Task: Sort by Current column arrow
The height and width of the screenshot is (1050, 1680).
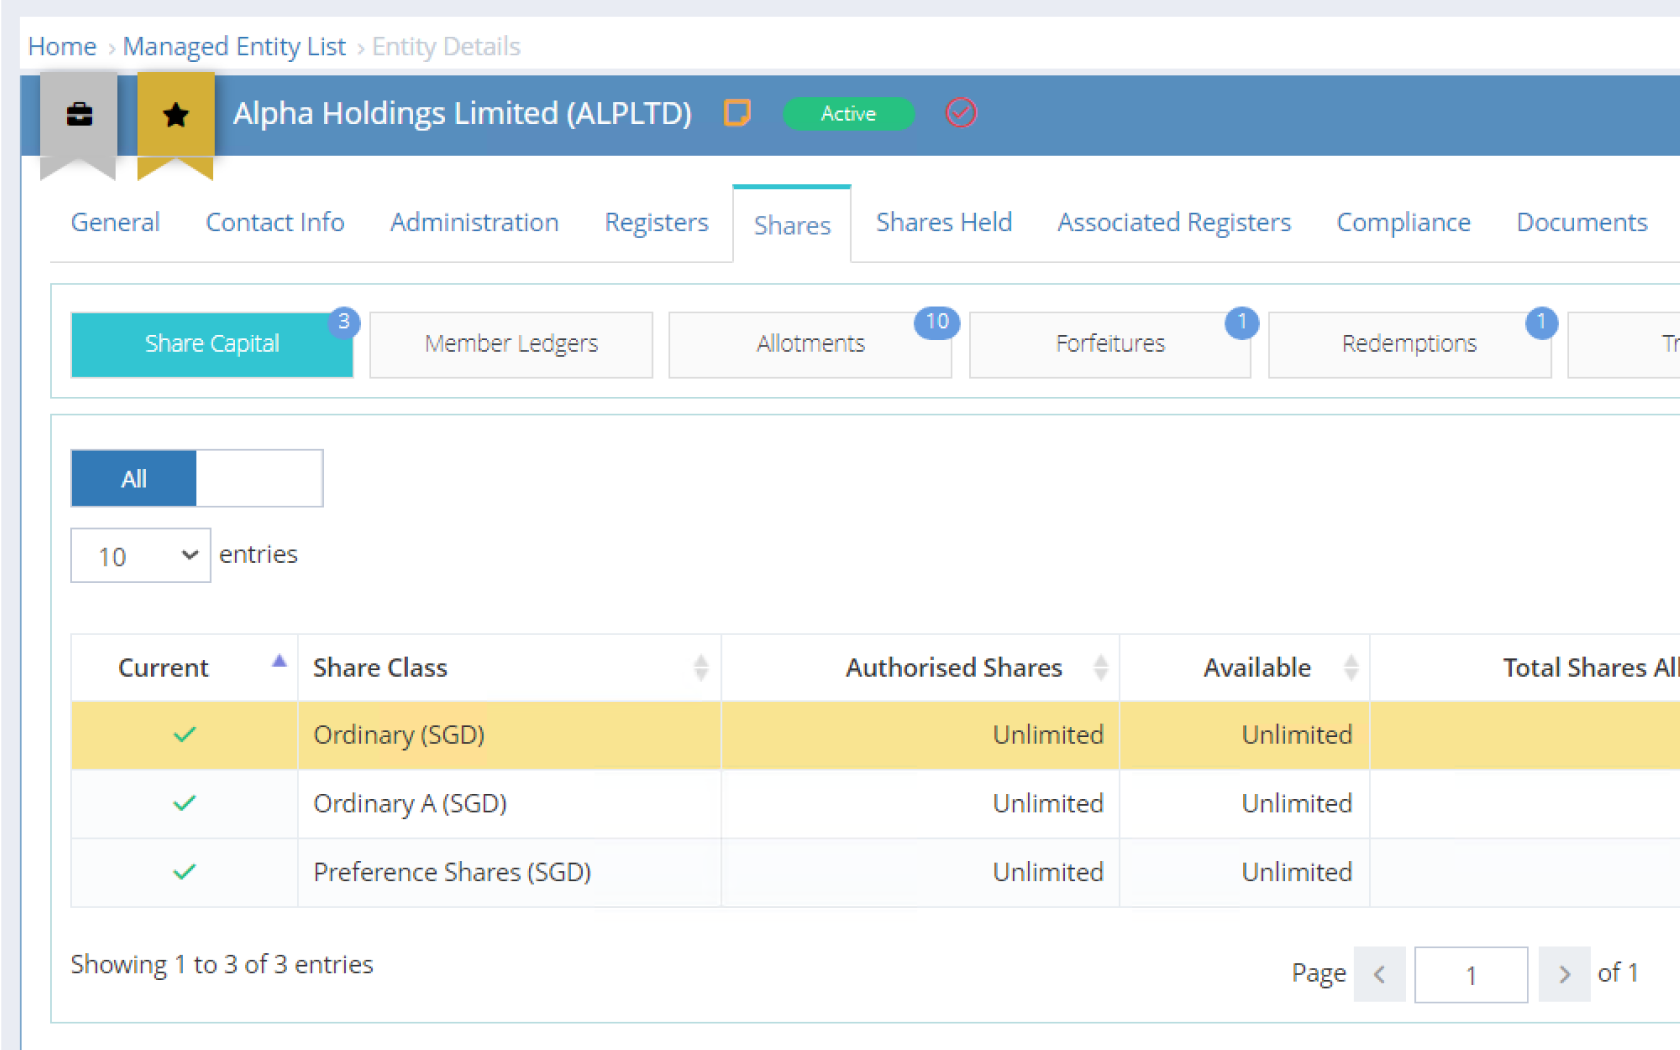Action: [279, 662]
